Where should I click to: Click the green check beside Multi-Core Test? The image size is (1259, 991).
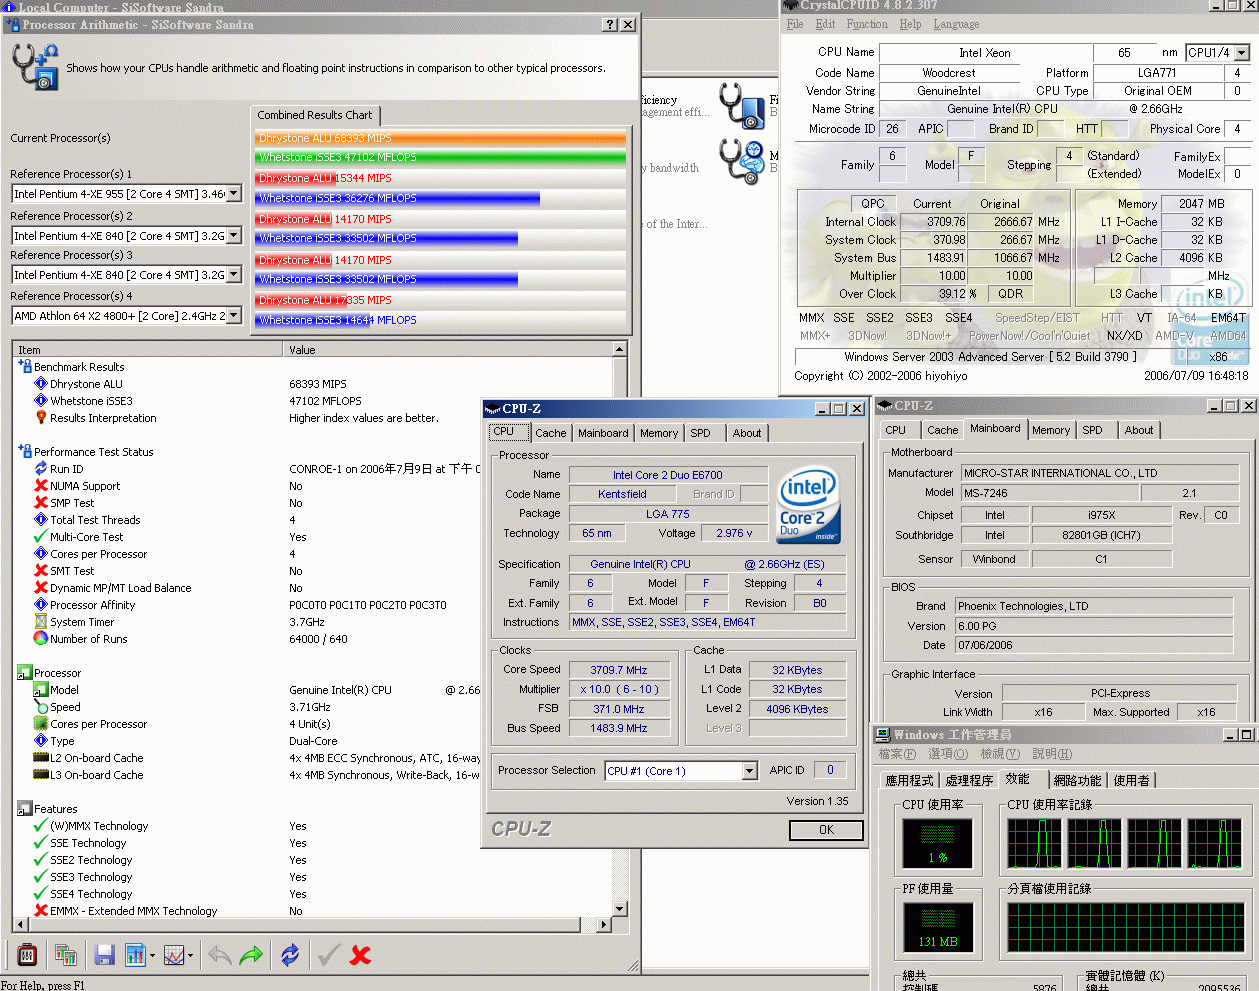[41, 537]
